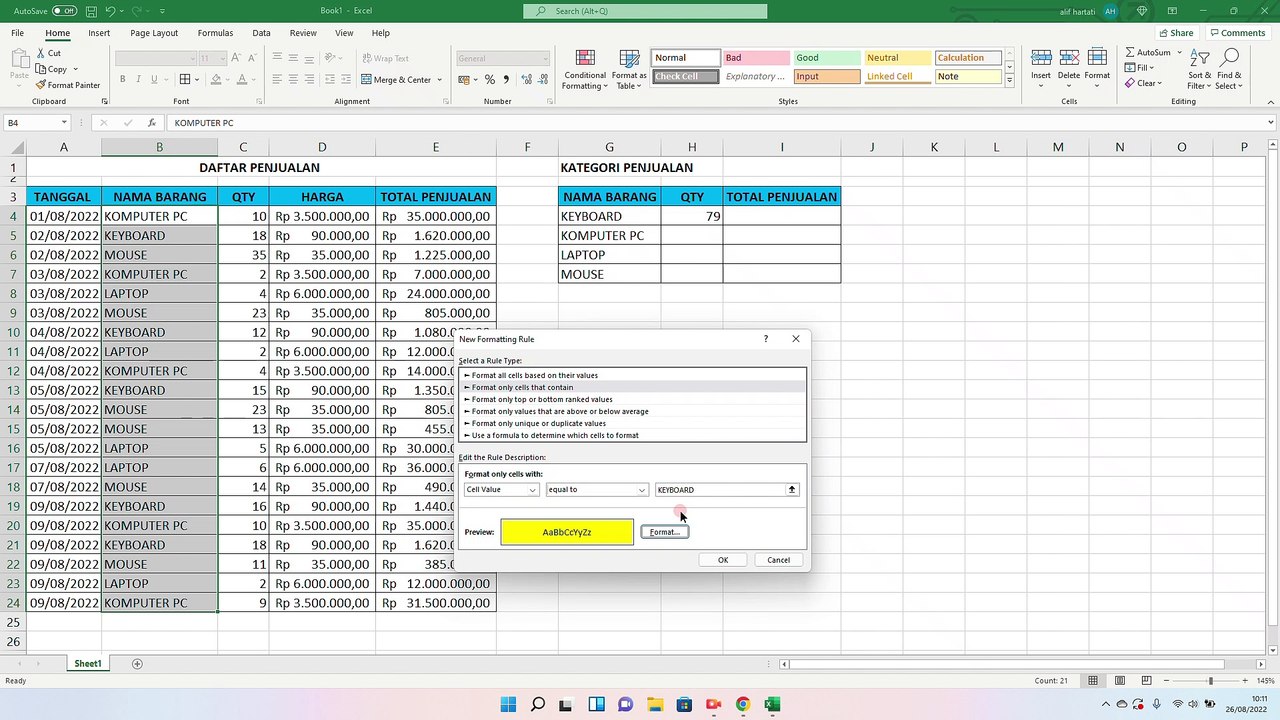Click the collapse dialog arrow beside KEYBOARD field
This screenshot has height=720, width=1280.
coord(791,490)
